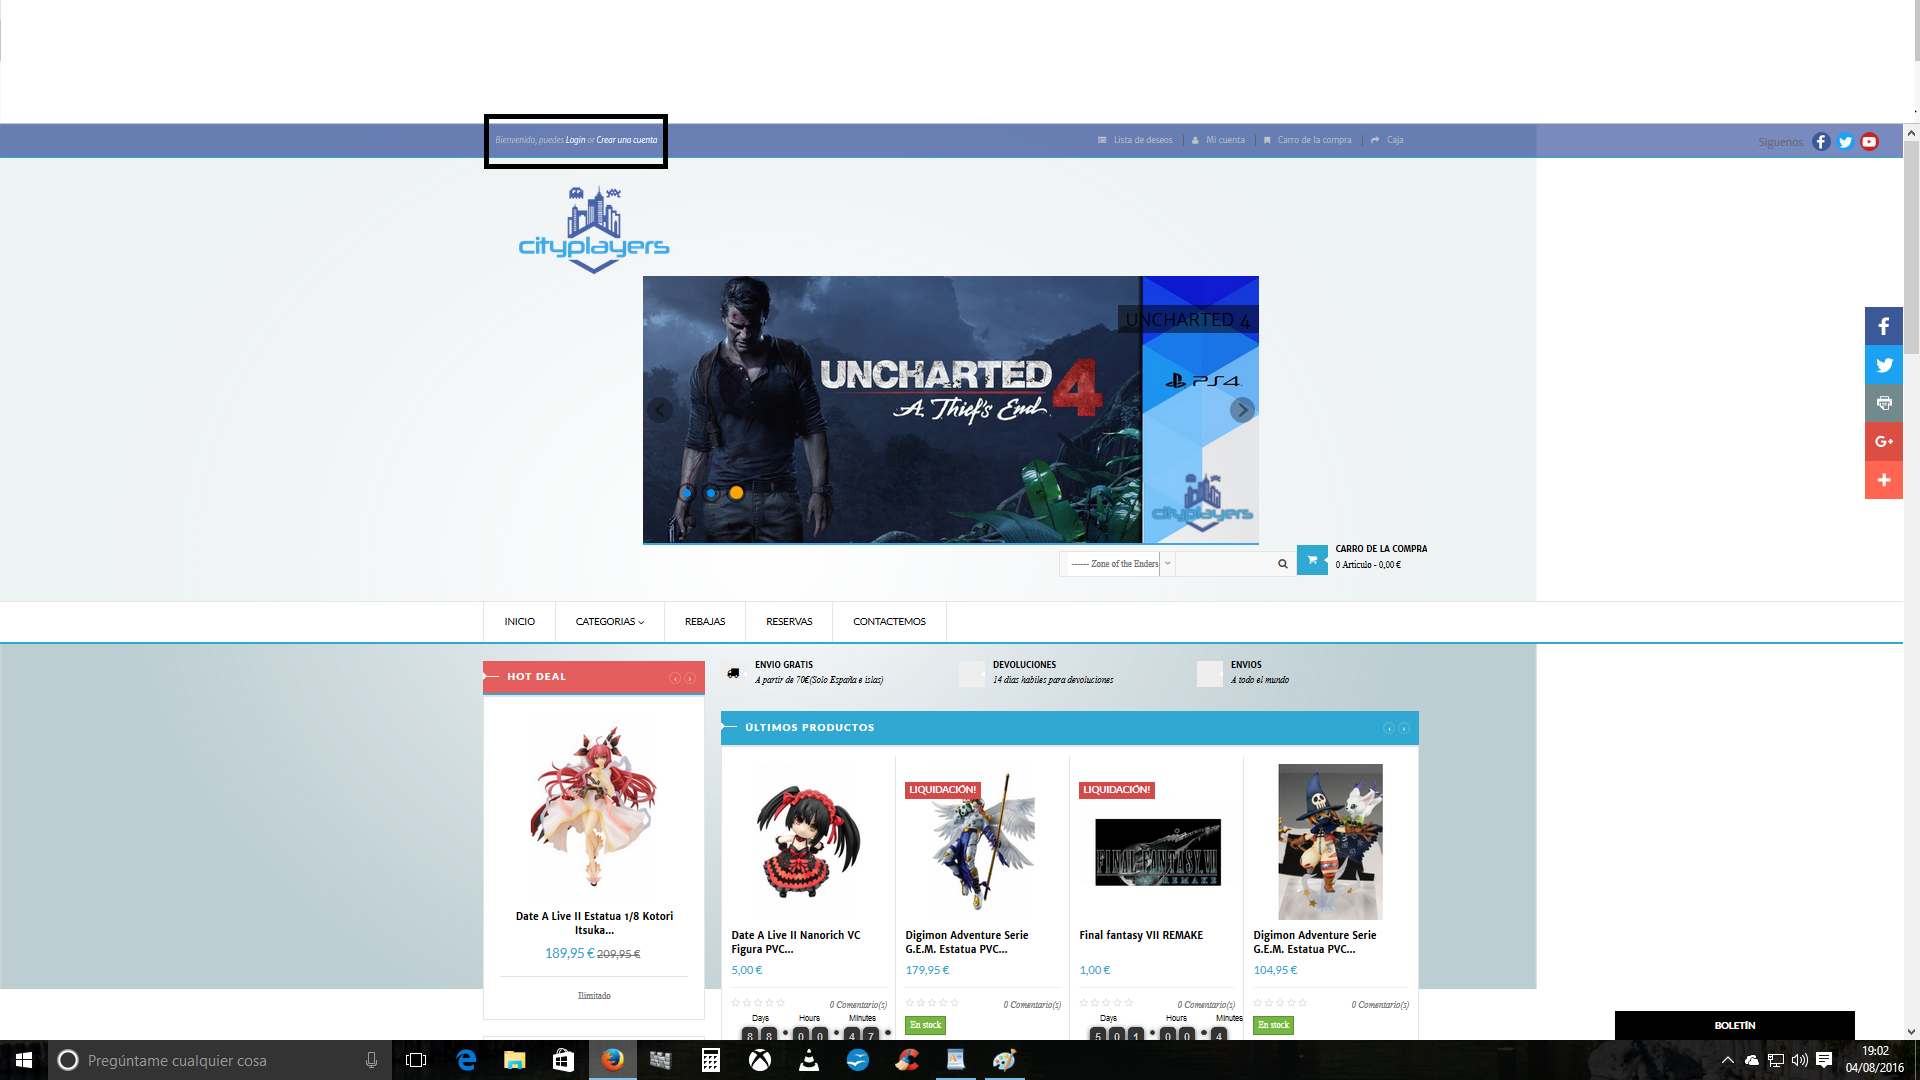Image resolution: width=1920 pixels, height=1080 pixels.
Task: Share via the Twitter side button
Action: pyautogui.click(x=1883, y=365)
